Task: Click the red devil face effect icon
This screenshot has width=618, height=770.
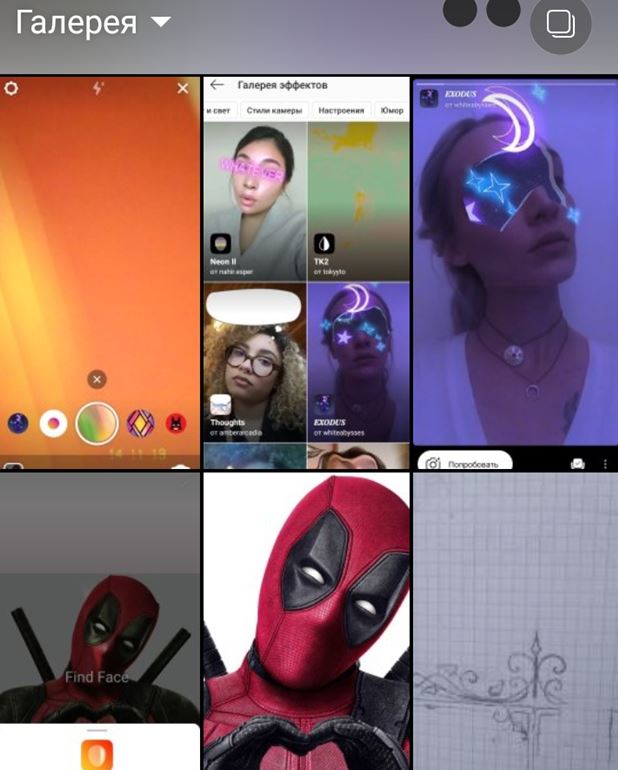Action: pyautogui.click(x=176, y=423)
